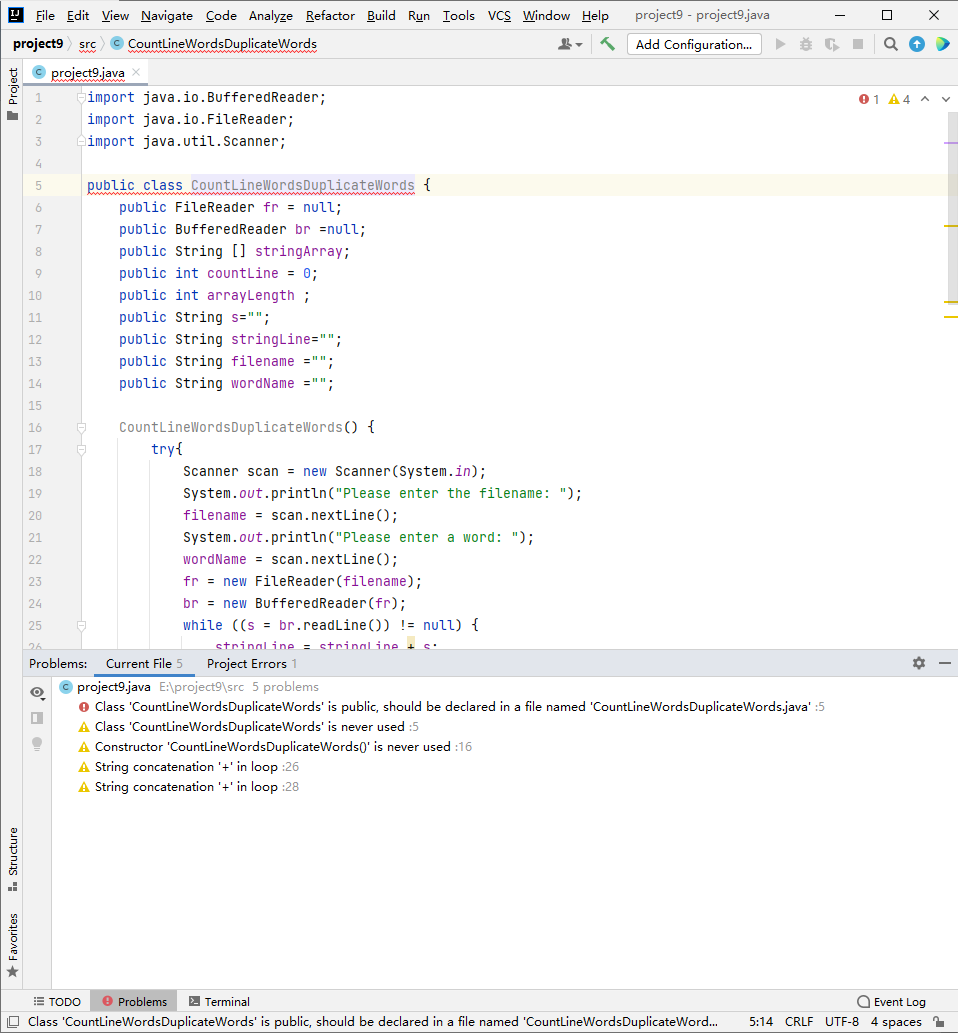Click the Run play icon in toolbar
This screenshot has height=1033, width=958.
(x=781, y=44)
